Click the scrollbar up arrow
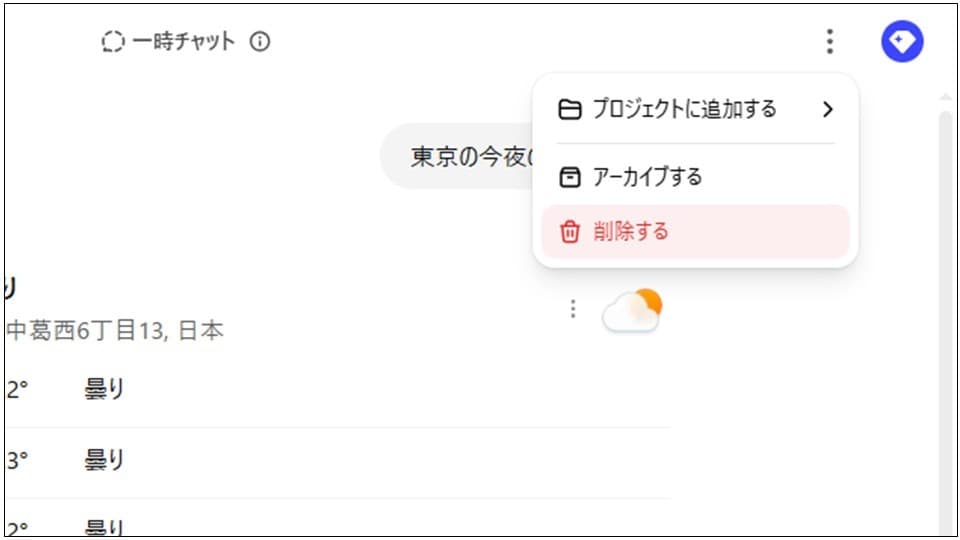This screenshot has height=540, width=960. coord(945,97)
